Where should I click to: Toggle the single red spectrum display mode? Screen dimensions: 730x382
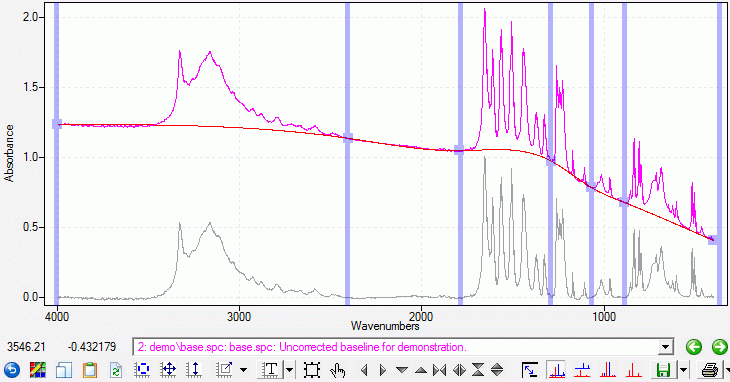(x=633, y=370)
